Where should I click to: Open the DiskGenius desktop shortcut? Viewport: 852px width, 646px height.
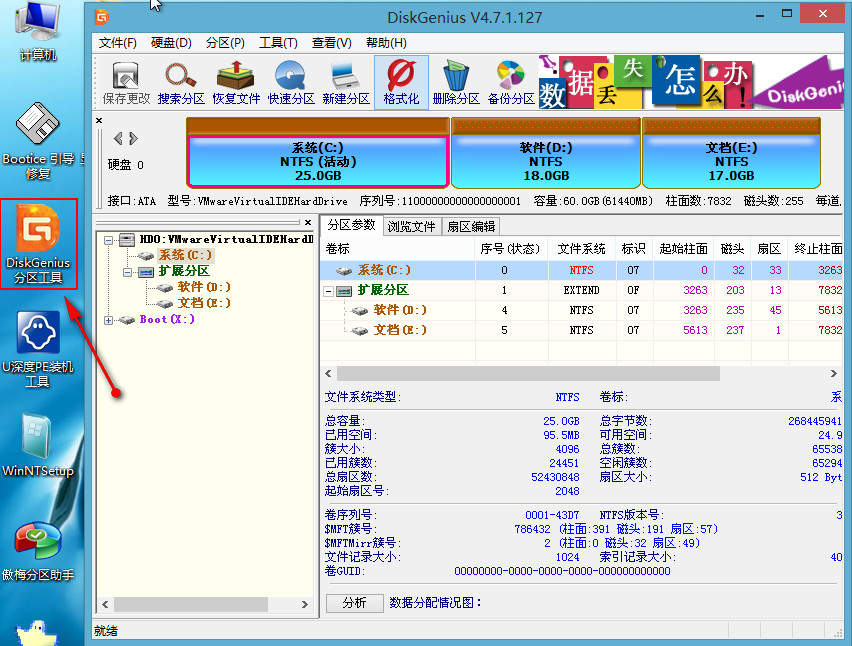point(38,244)
